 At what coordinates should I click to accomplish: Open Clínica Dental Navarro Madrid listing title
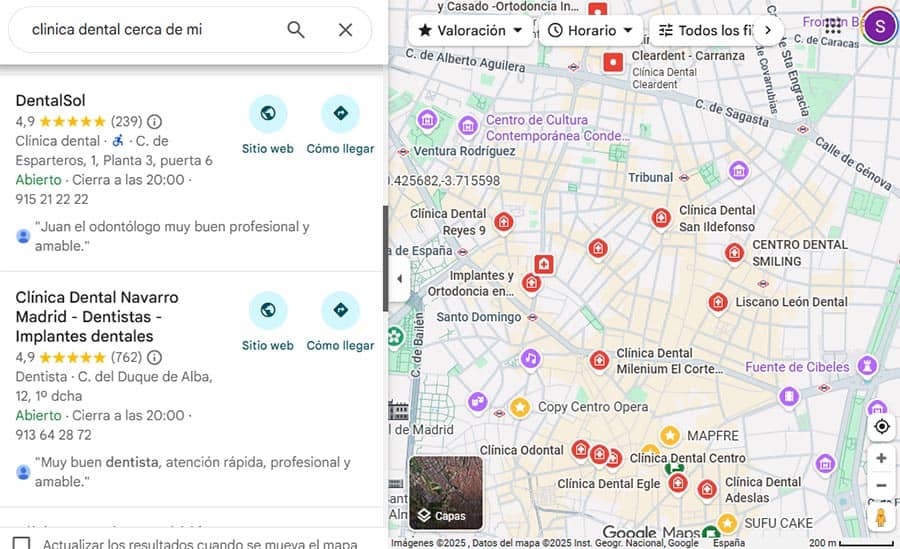tap(97, 317)
